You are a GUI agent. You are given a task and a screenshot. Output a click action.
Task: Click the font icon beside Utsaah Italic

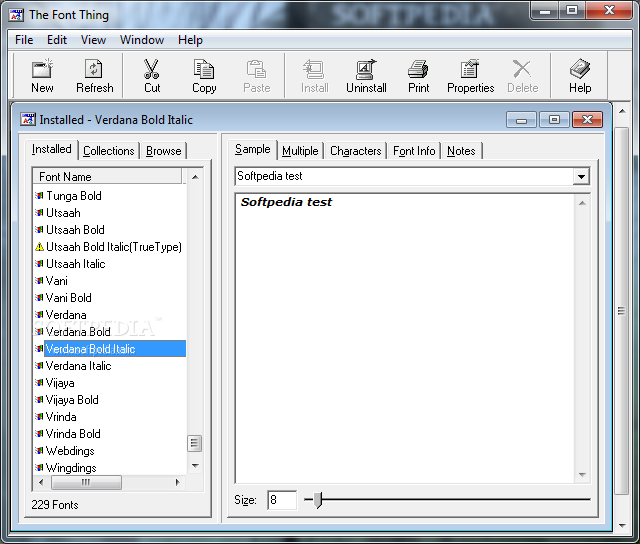coord(39,264)
